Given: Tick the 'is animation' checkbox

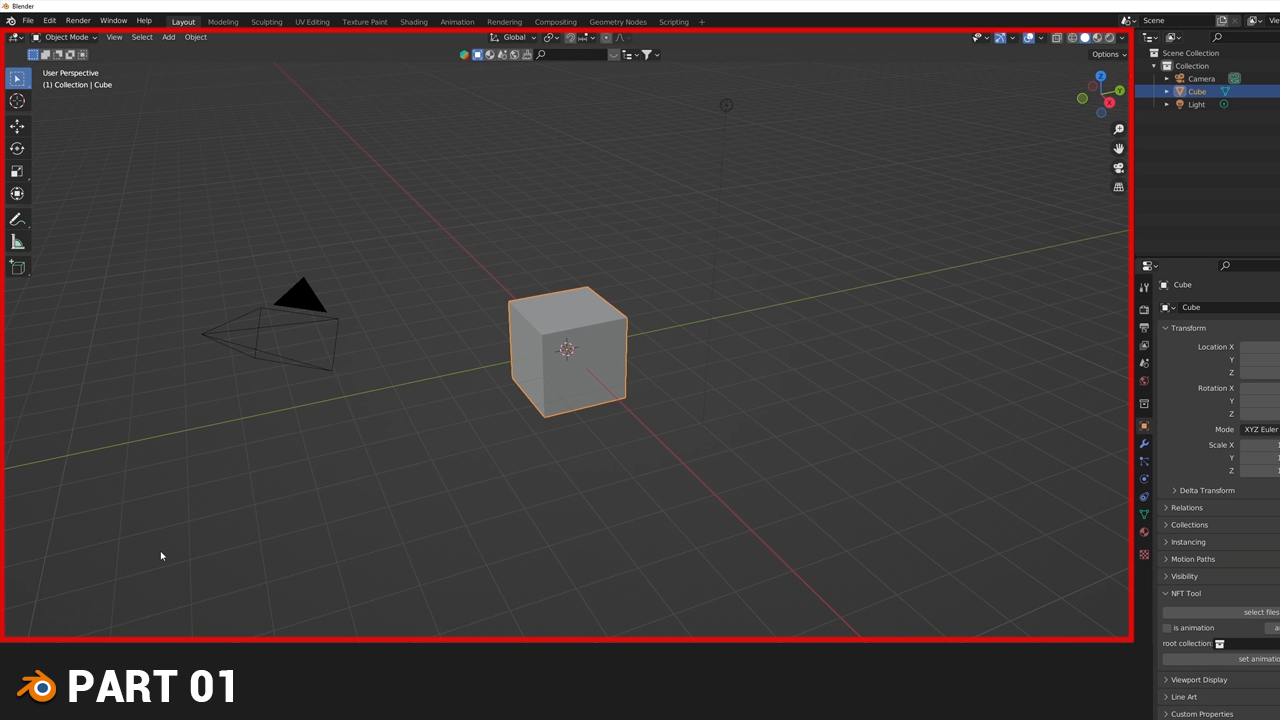Looking at the screenshot, I should tap(1167, 628).
